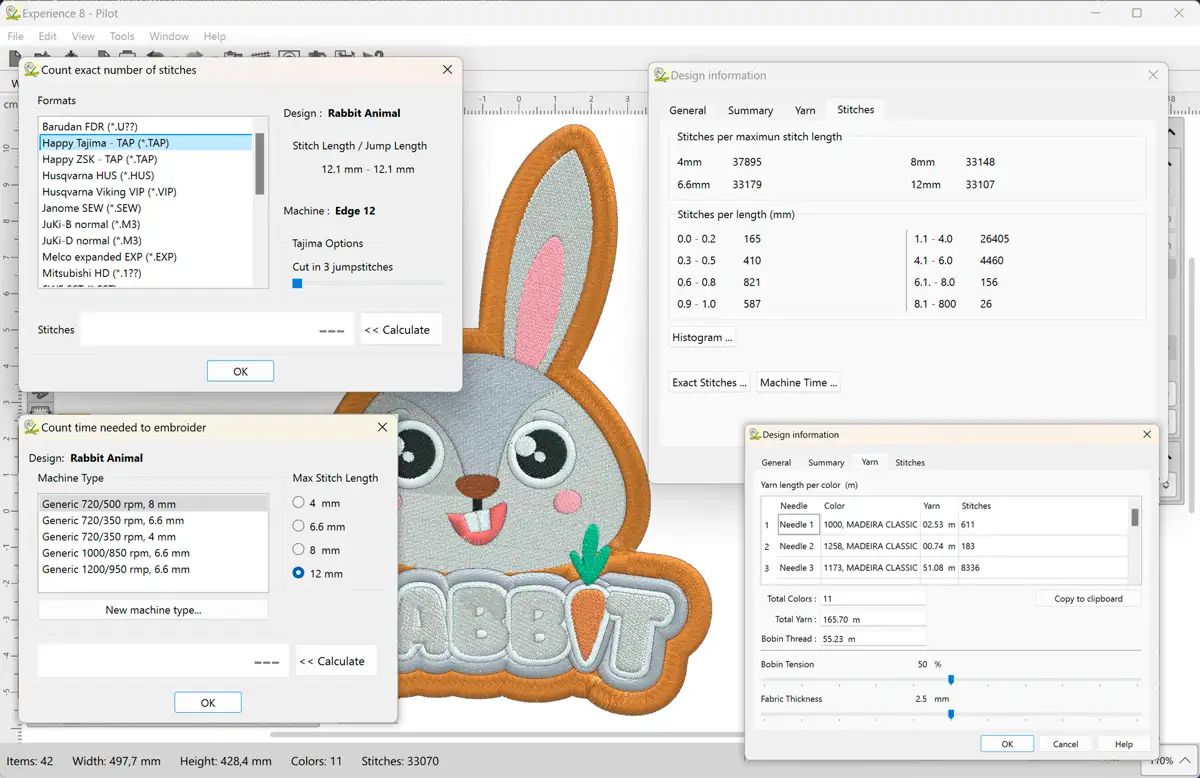Screen dimensions: 1200x778
Task: Switch to Stitches tab in yarn-length dialog
Action: 910,463
